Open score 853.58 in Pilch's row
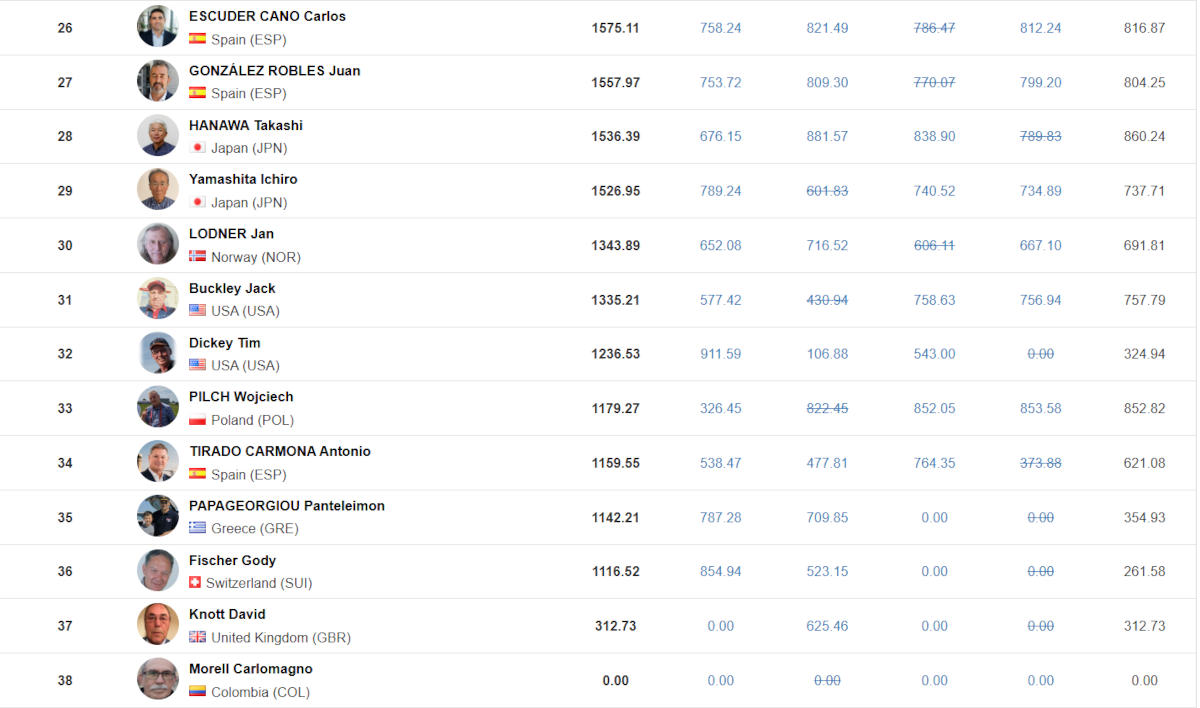 [1040, 408]
